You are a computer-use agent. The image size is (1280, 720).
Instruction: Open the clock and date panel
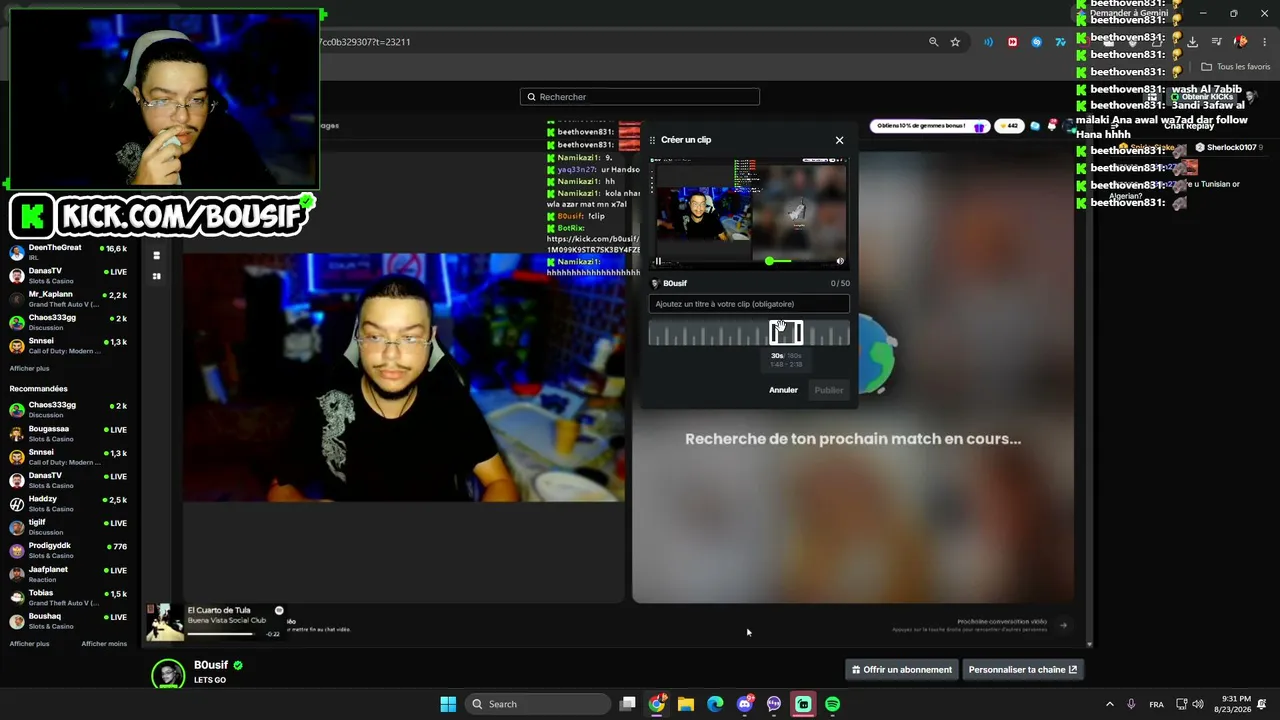[1235, 704]
